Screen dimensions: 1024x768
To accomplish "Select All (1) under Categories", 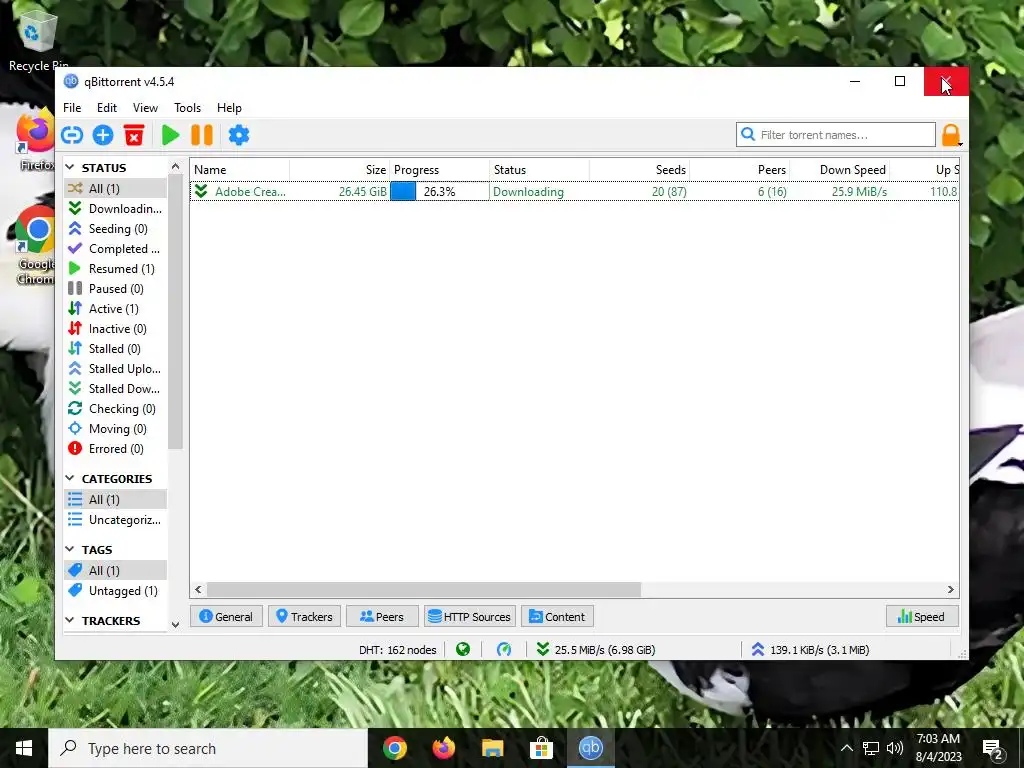I will [x=116, y=500].
